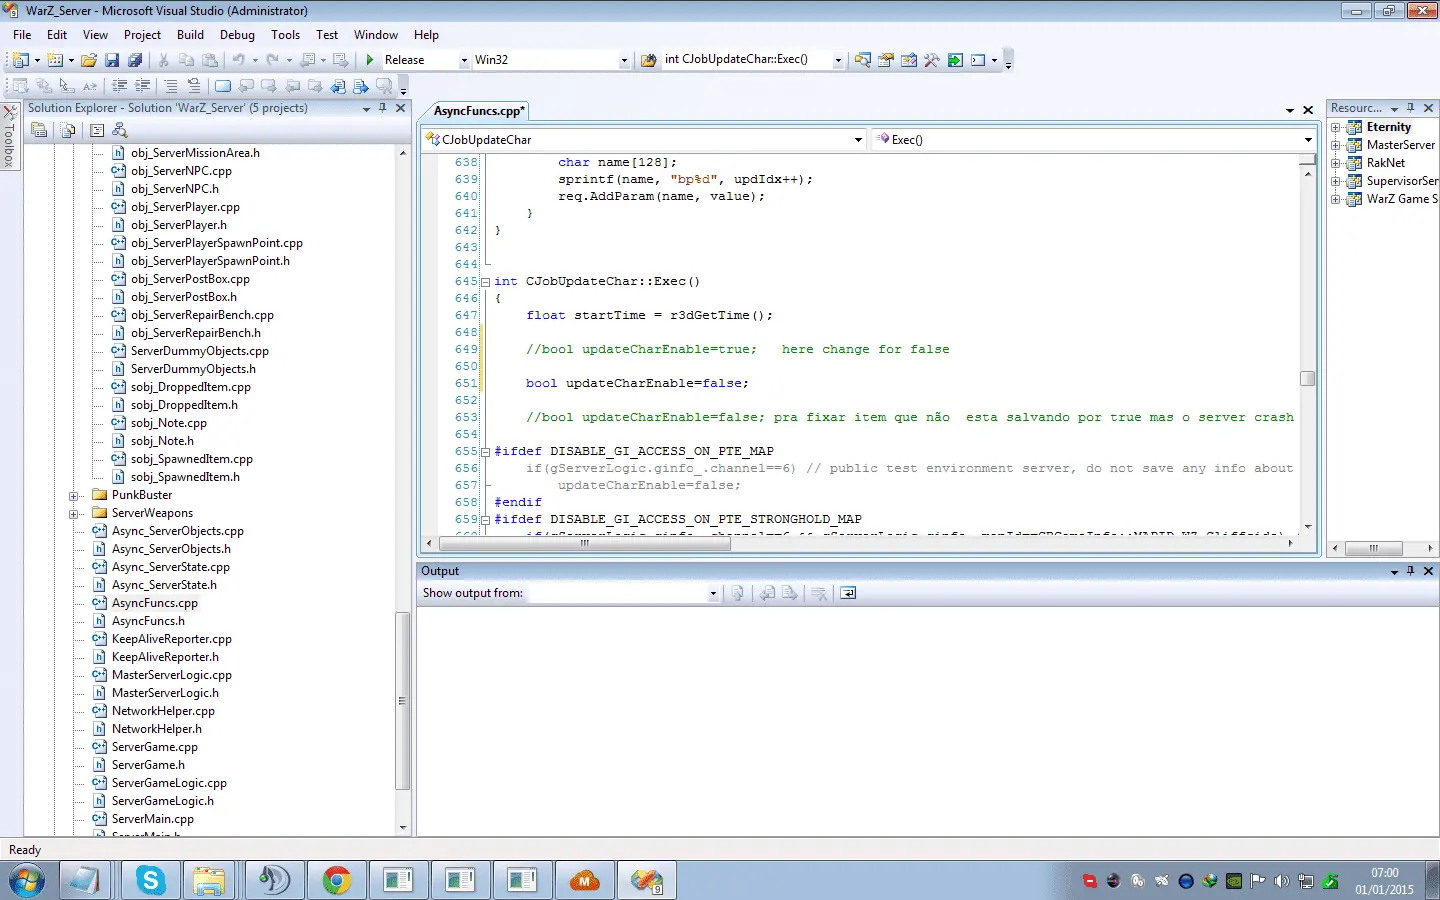This screenshot has width=1440, height=900.
Task: Open the Build menu
Action: pyautogui.click(x=190, y=35)
